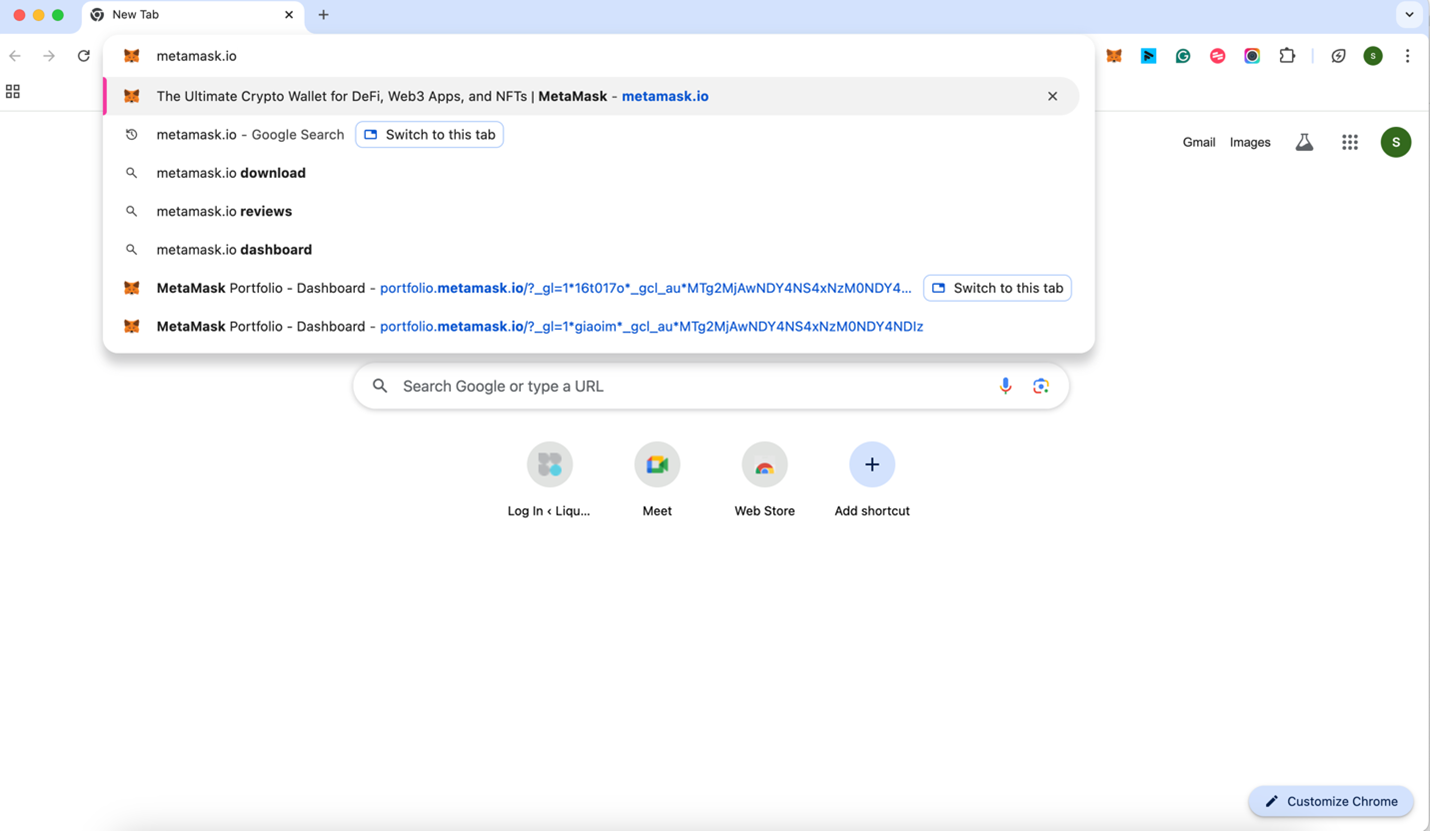
Task: Open the Log In ‹ Liqu... shortcut
Action: click(549, 481)
